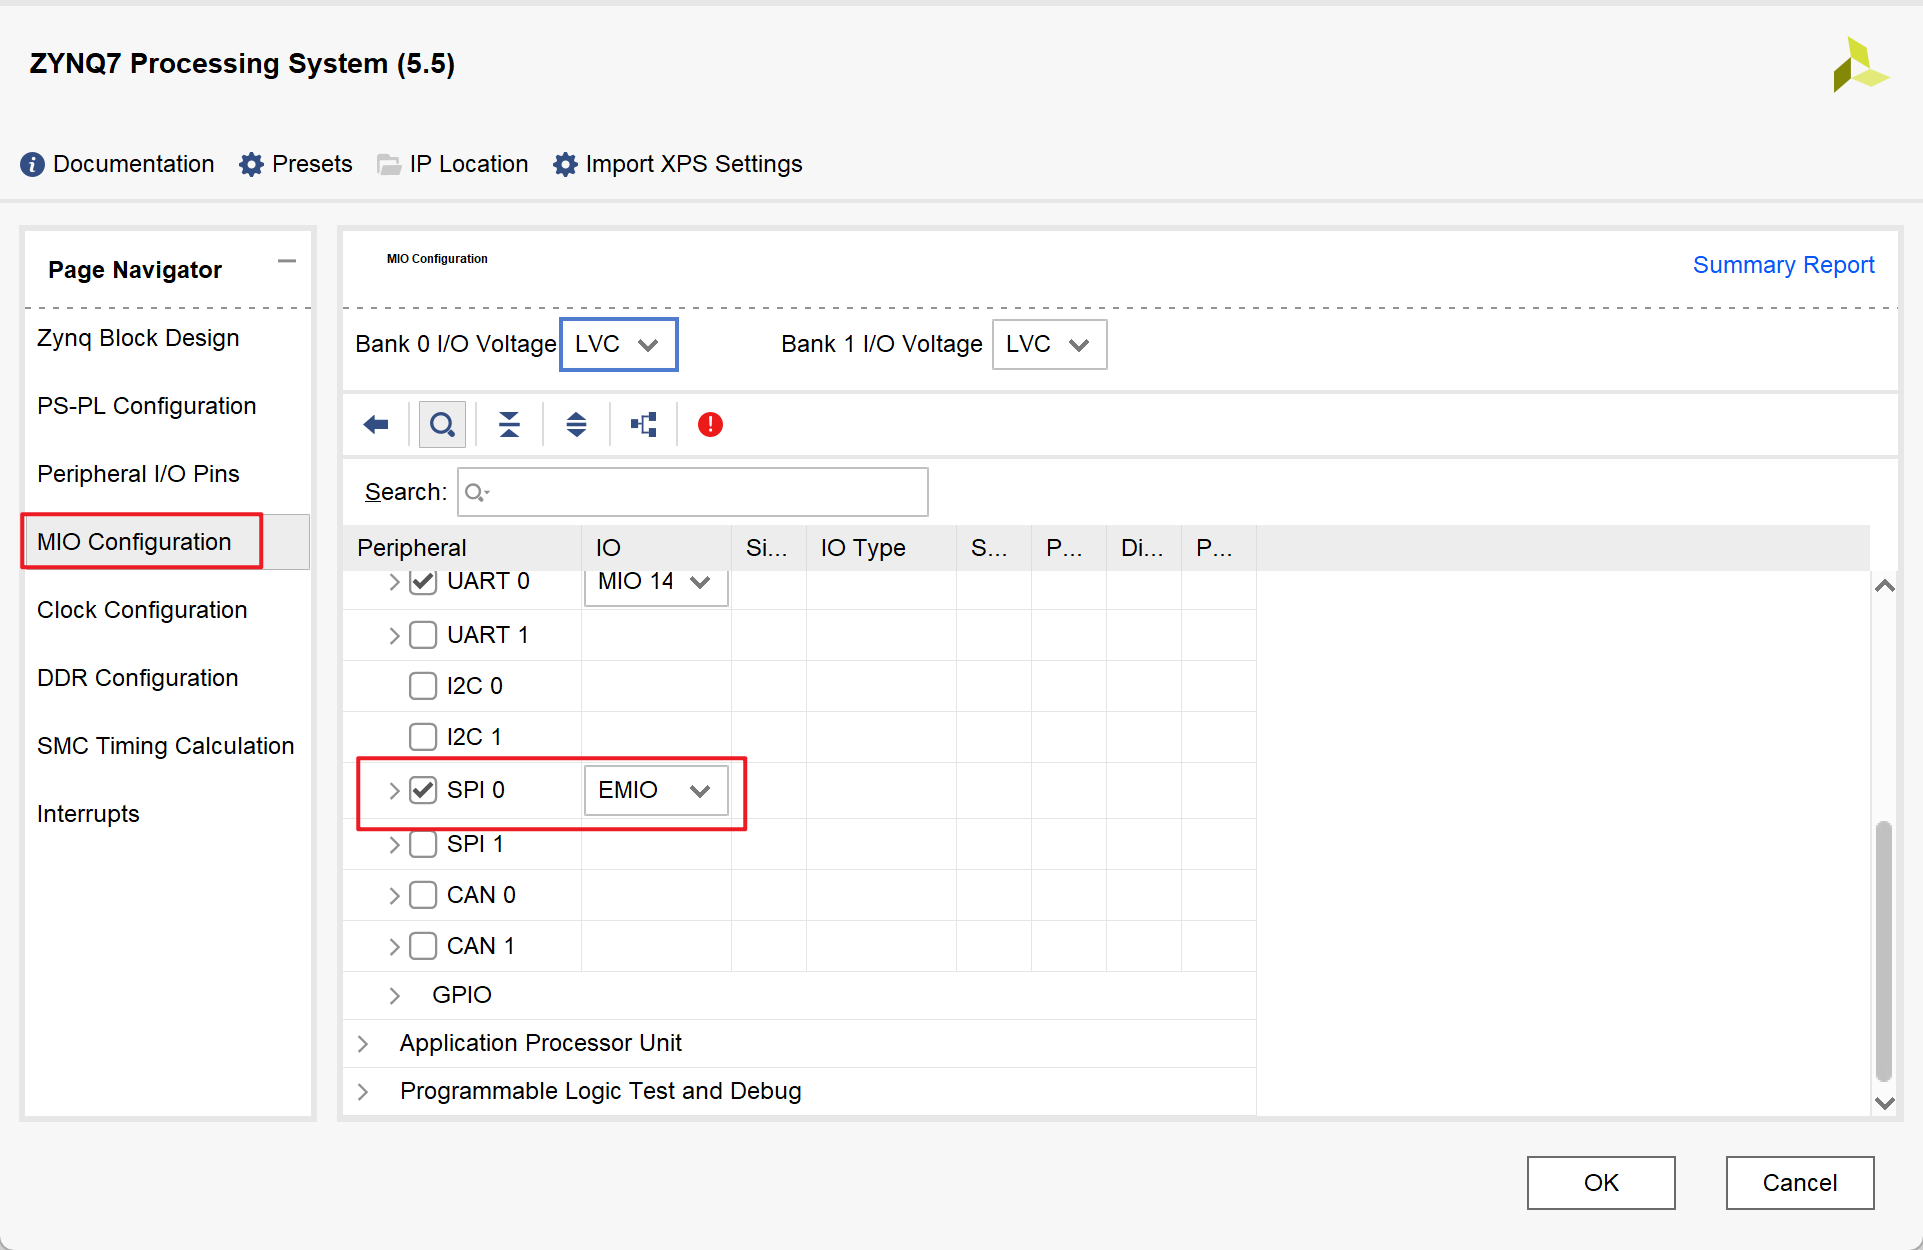
Task: Uncheck the UART 0 checkbox
Action: coord(423,581)
